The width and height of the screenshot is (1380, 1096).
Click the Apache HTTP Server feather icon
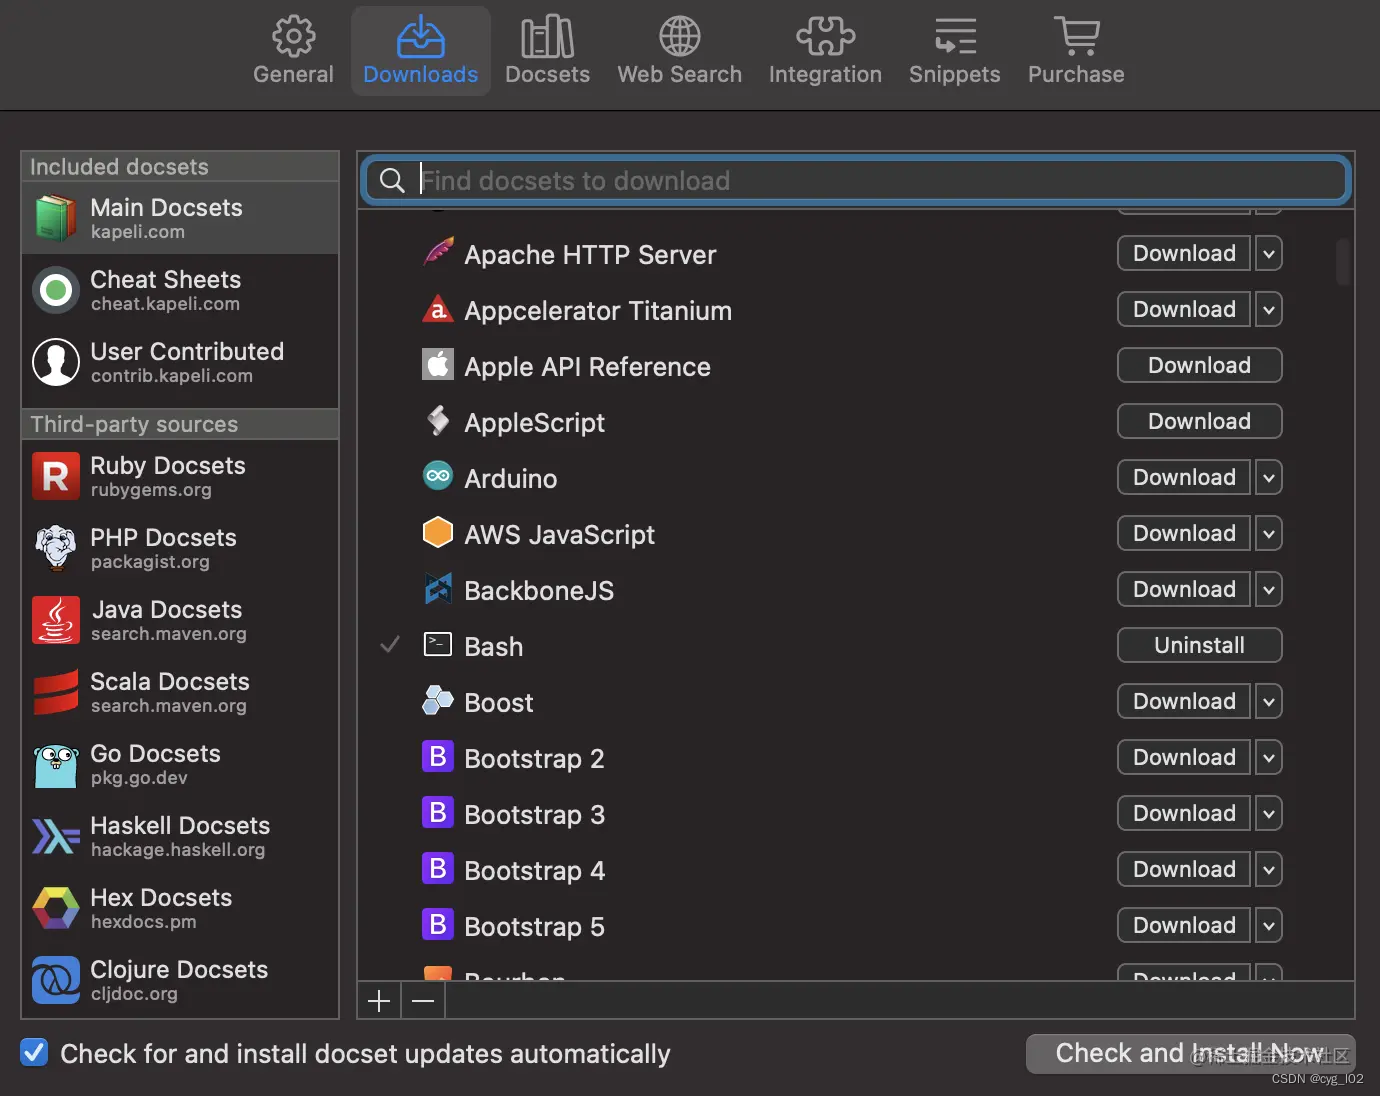438,251
